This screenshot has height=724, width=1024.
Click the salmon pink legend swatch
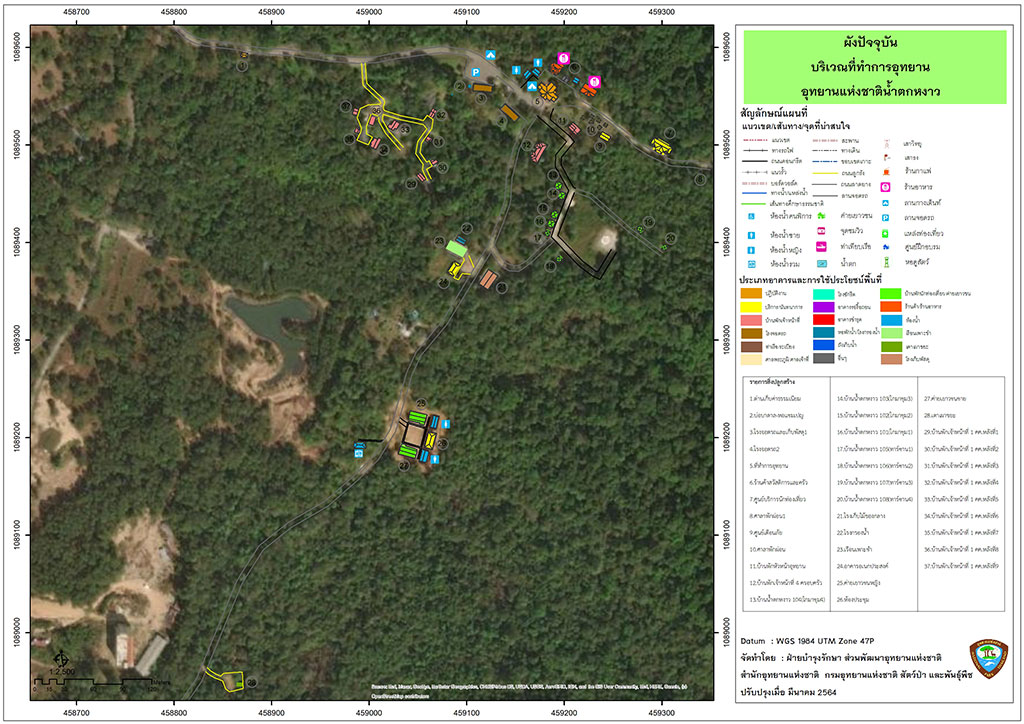pyautogui.click(x=751, y=320)
